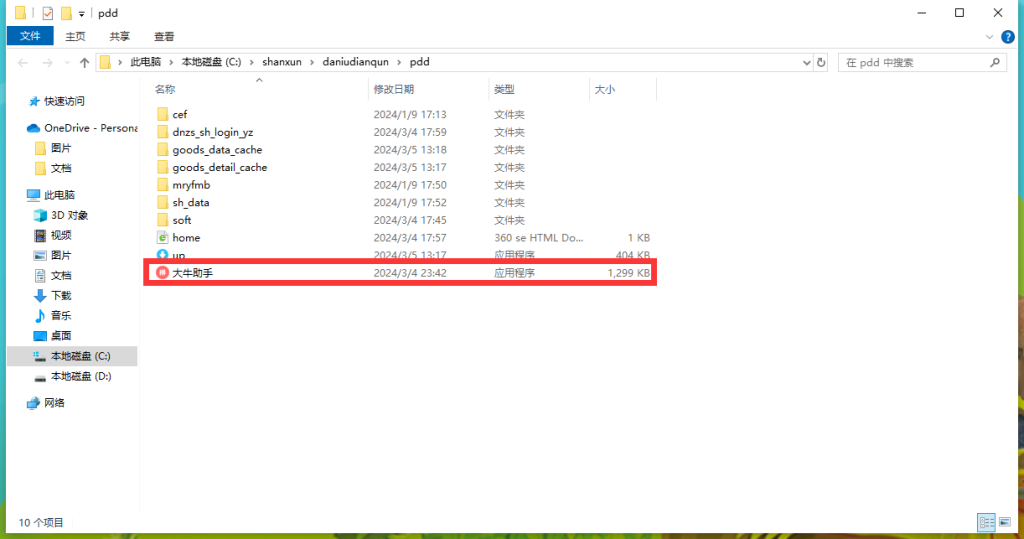1024x539 pixels.
Task: Open the Help question mark icon
Action: [x=1008, y=37]
